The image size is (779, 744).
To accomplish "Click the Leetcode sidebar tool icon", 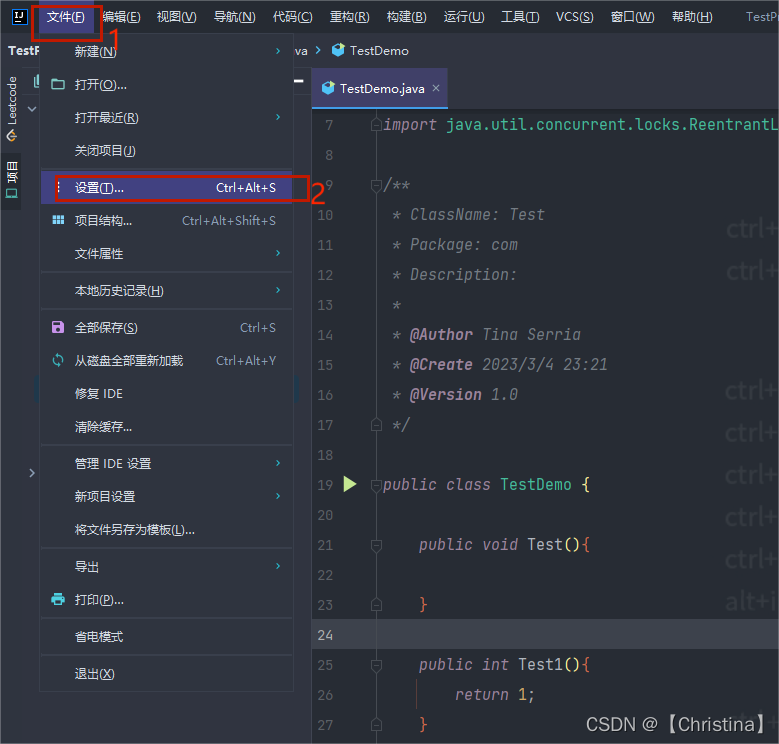I will click(12, 136).
